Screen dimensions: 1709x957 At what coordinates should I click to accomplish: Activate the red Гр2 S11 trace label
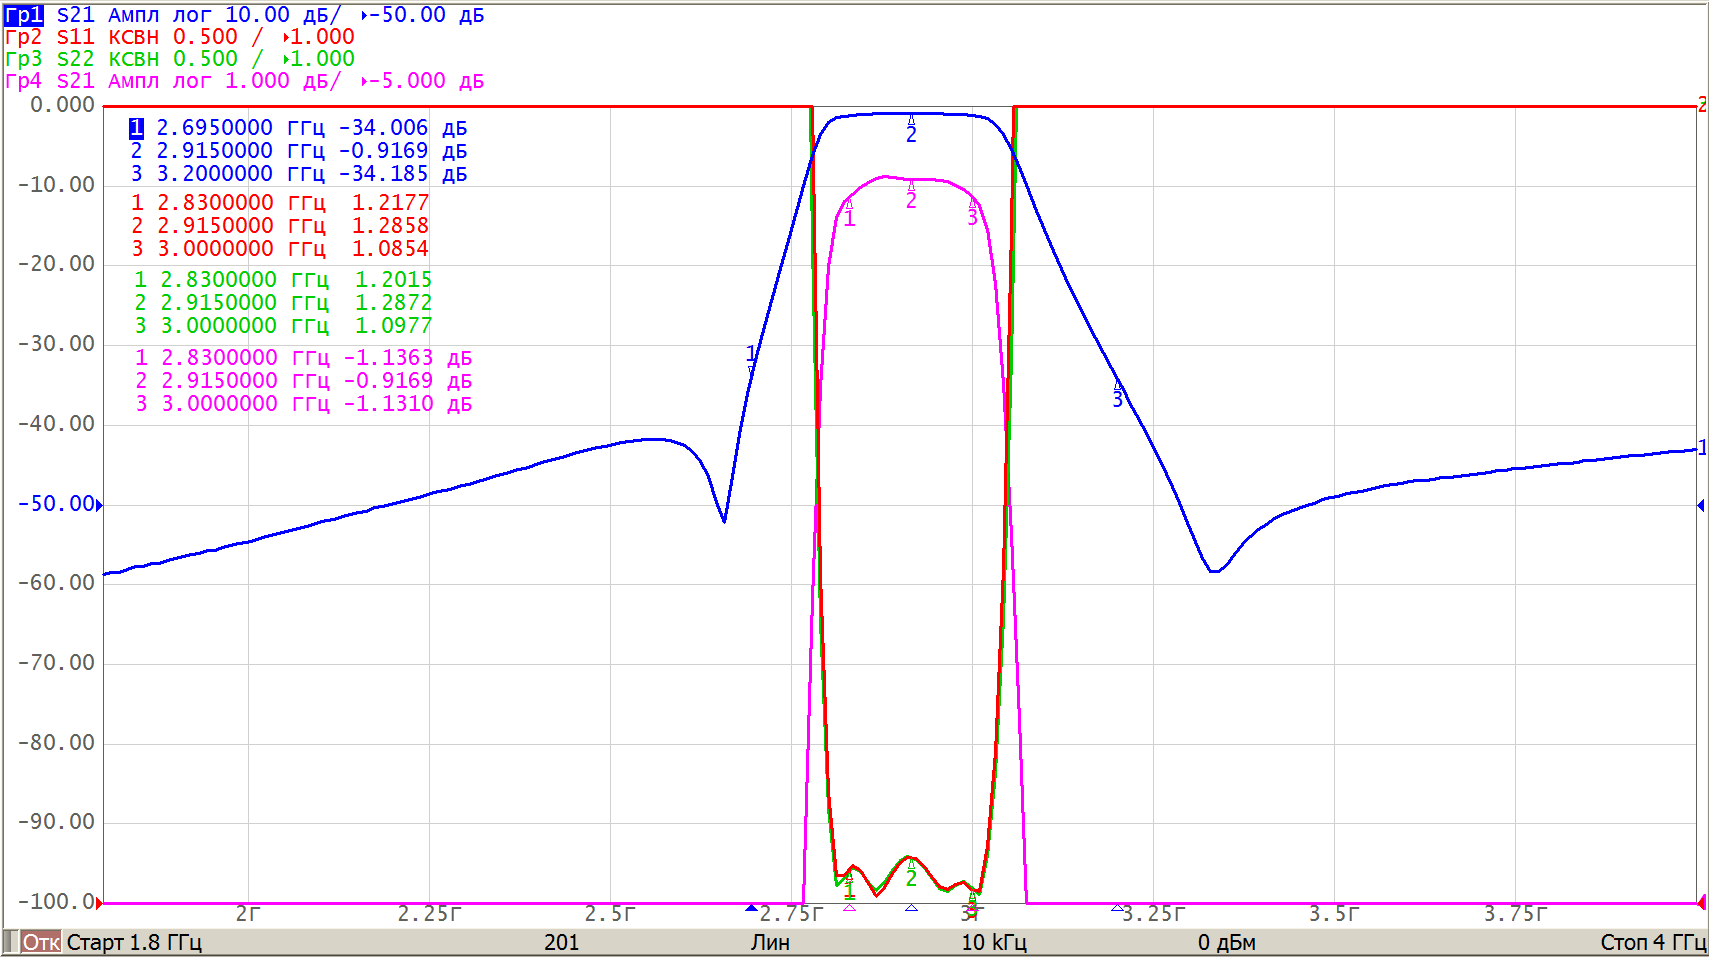click(24, 37)
